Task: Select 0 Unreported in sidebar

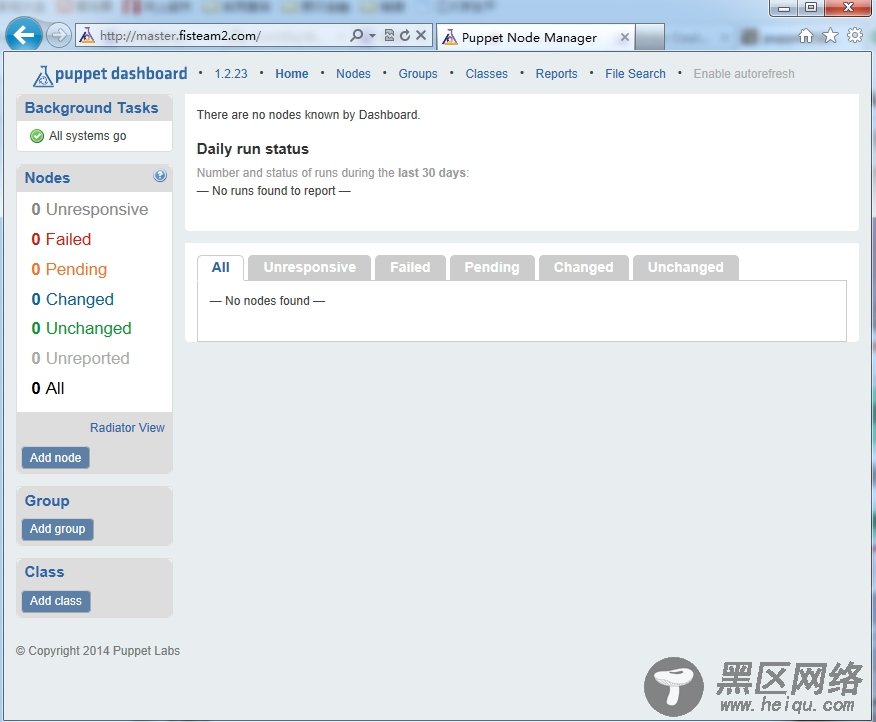Action: pyautogui.click(x=80, y=358)
